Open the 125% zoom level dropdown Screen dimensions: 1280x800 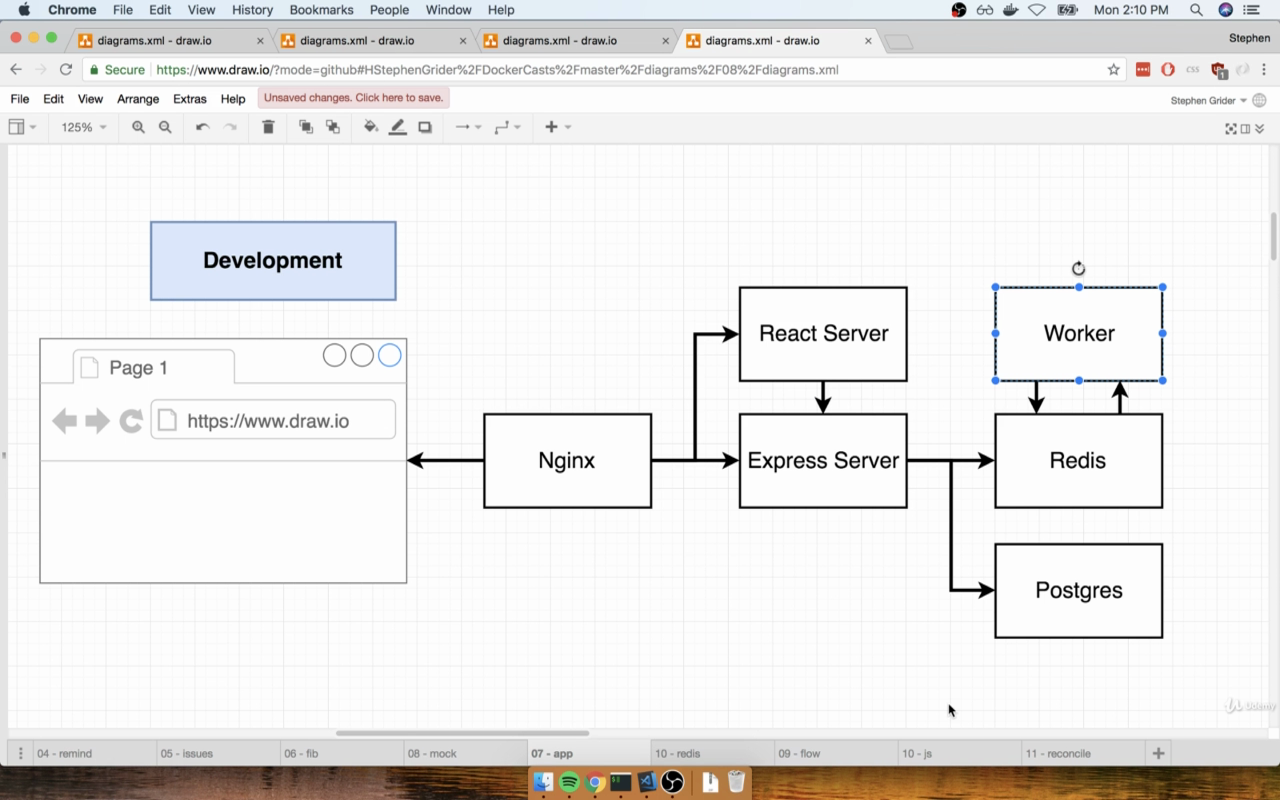tap(84, 127)
